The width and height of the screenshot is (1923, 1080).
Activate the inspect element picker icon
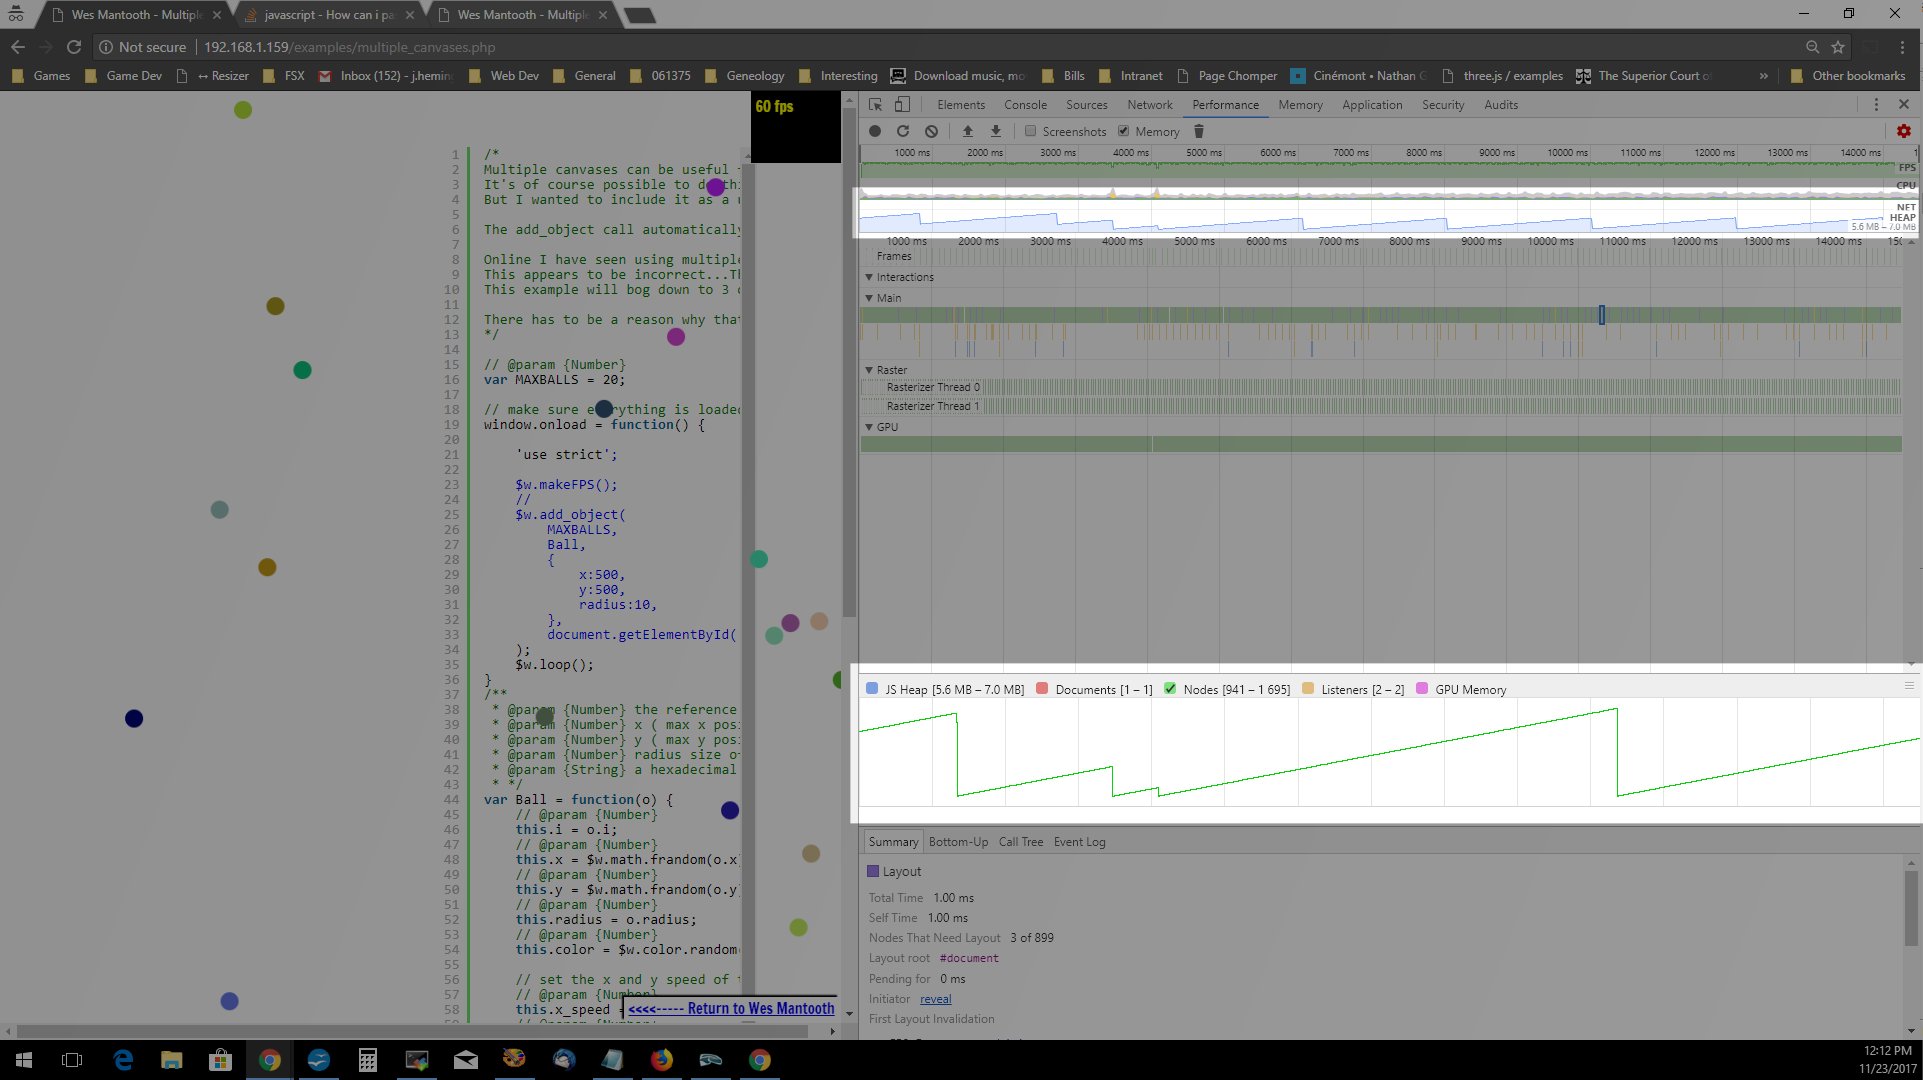coord(875,104)
